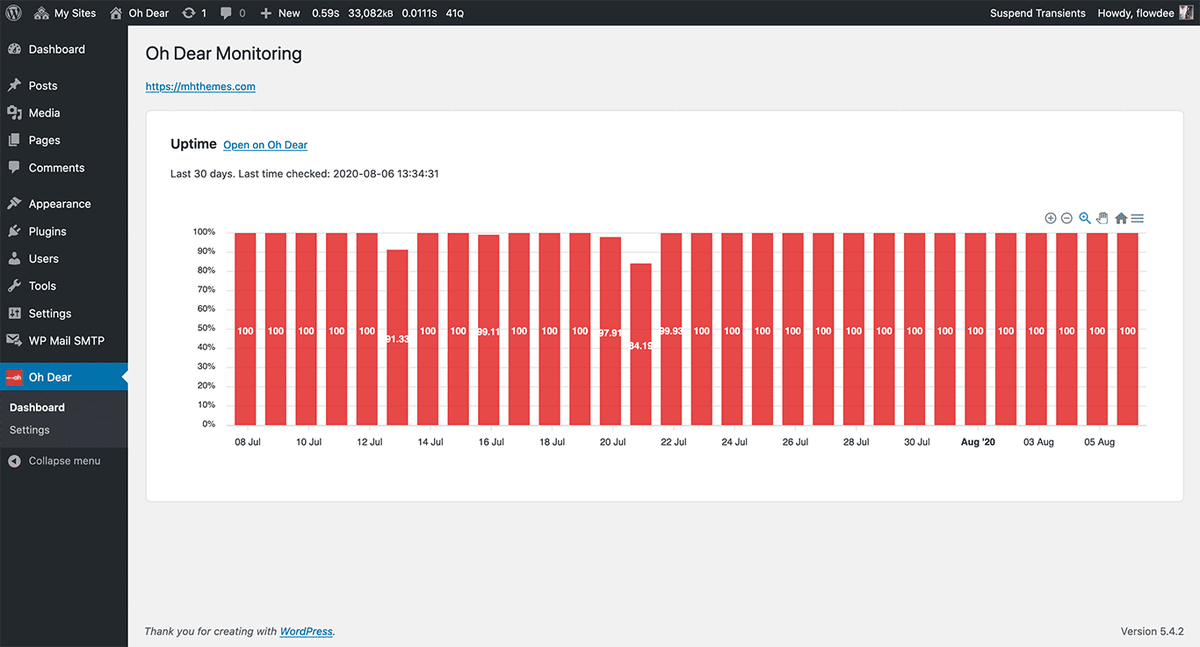The height and width of the screenshot is (647, 1200).
Task: Click the 99.11 uptime bar
Action: (488, 330)
